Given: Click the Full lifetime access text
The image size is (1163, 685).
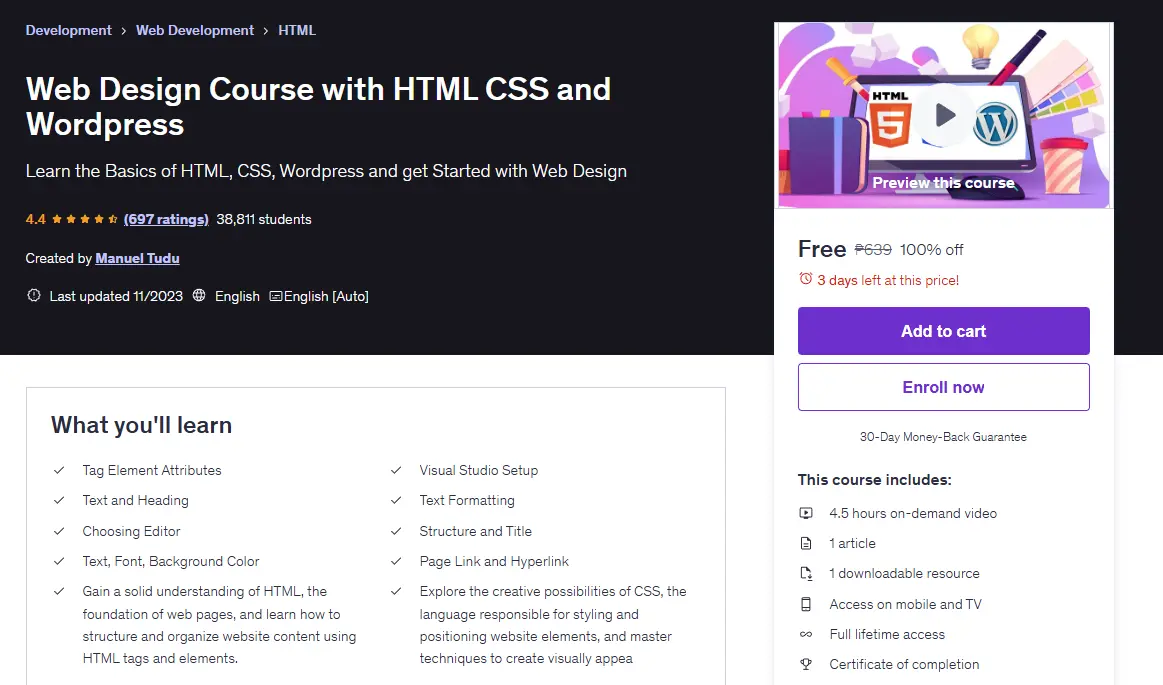Looking at the screenshot, I should tap(887, 635).
